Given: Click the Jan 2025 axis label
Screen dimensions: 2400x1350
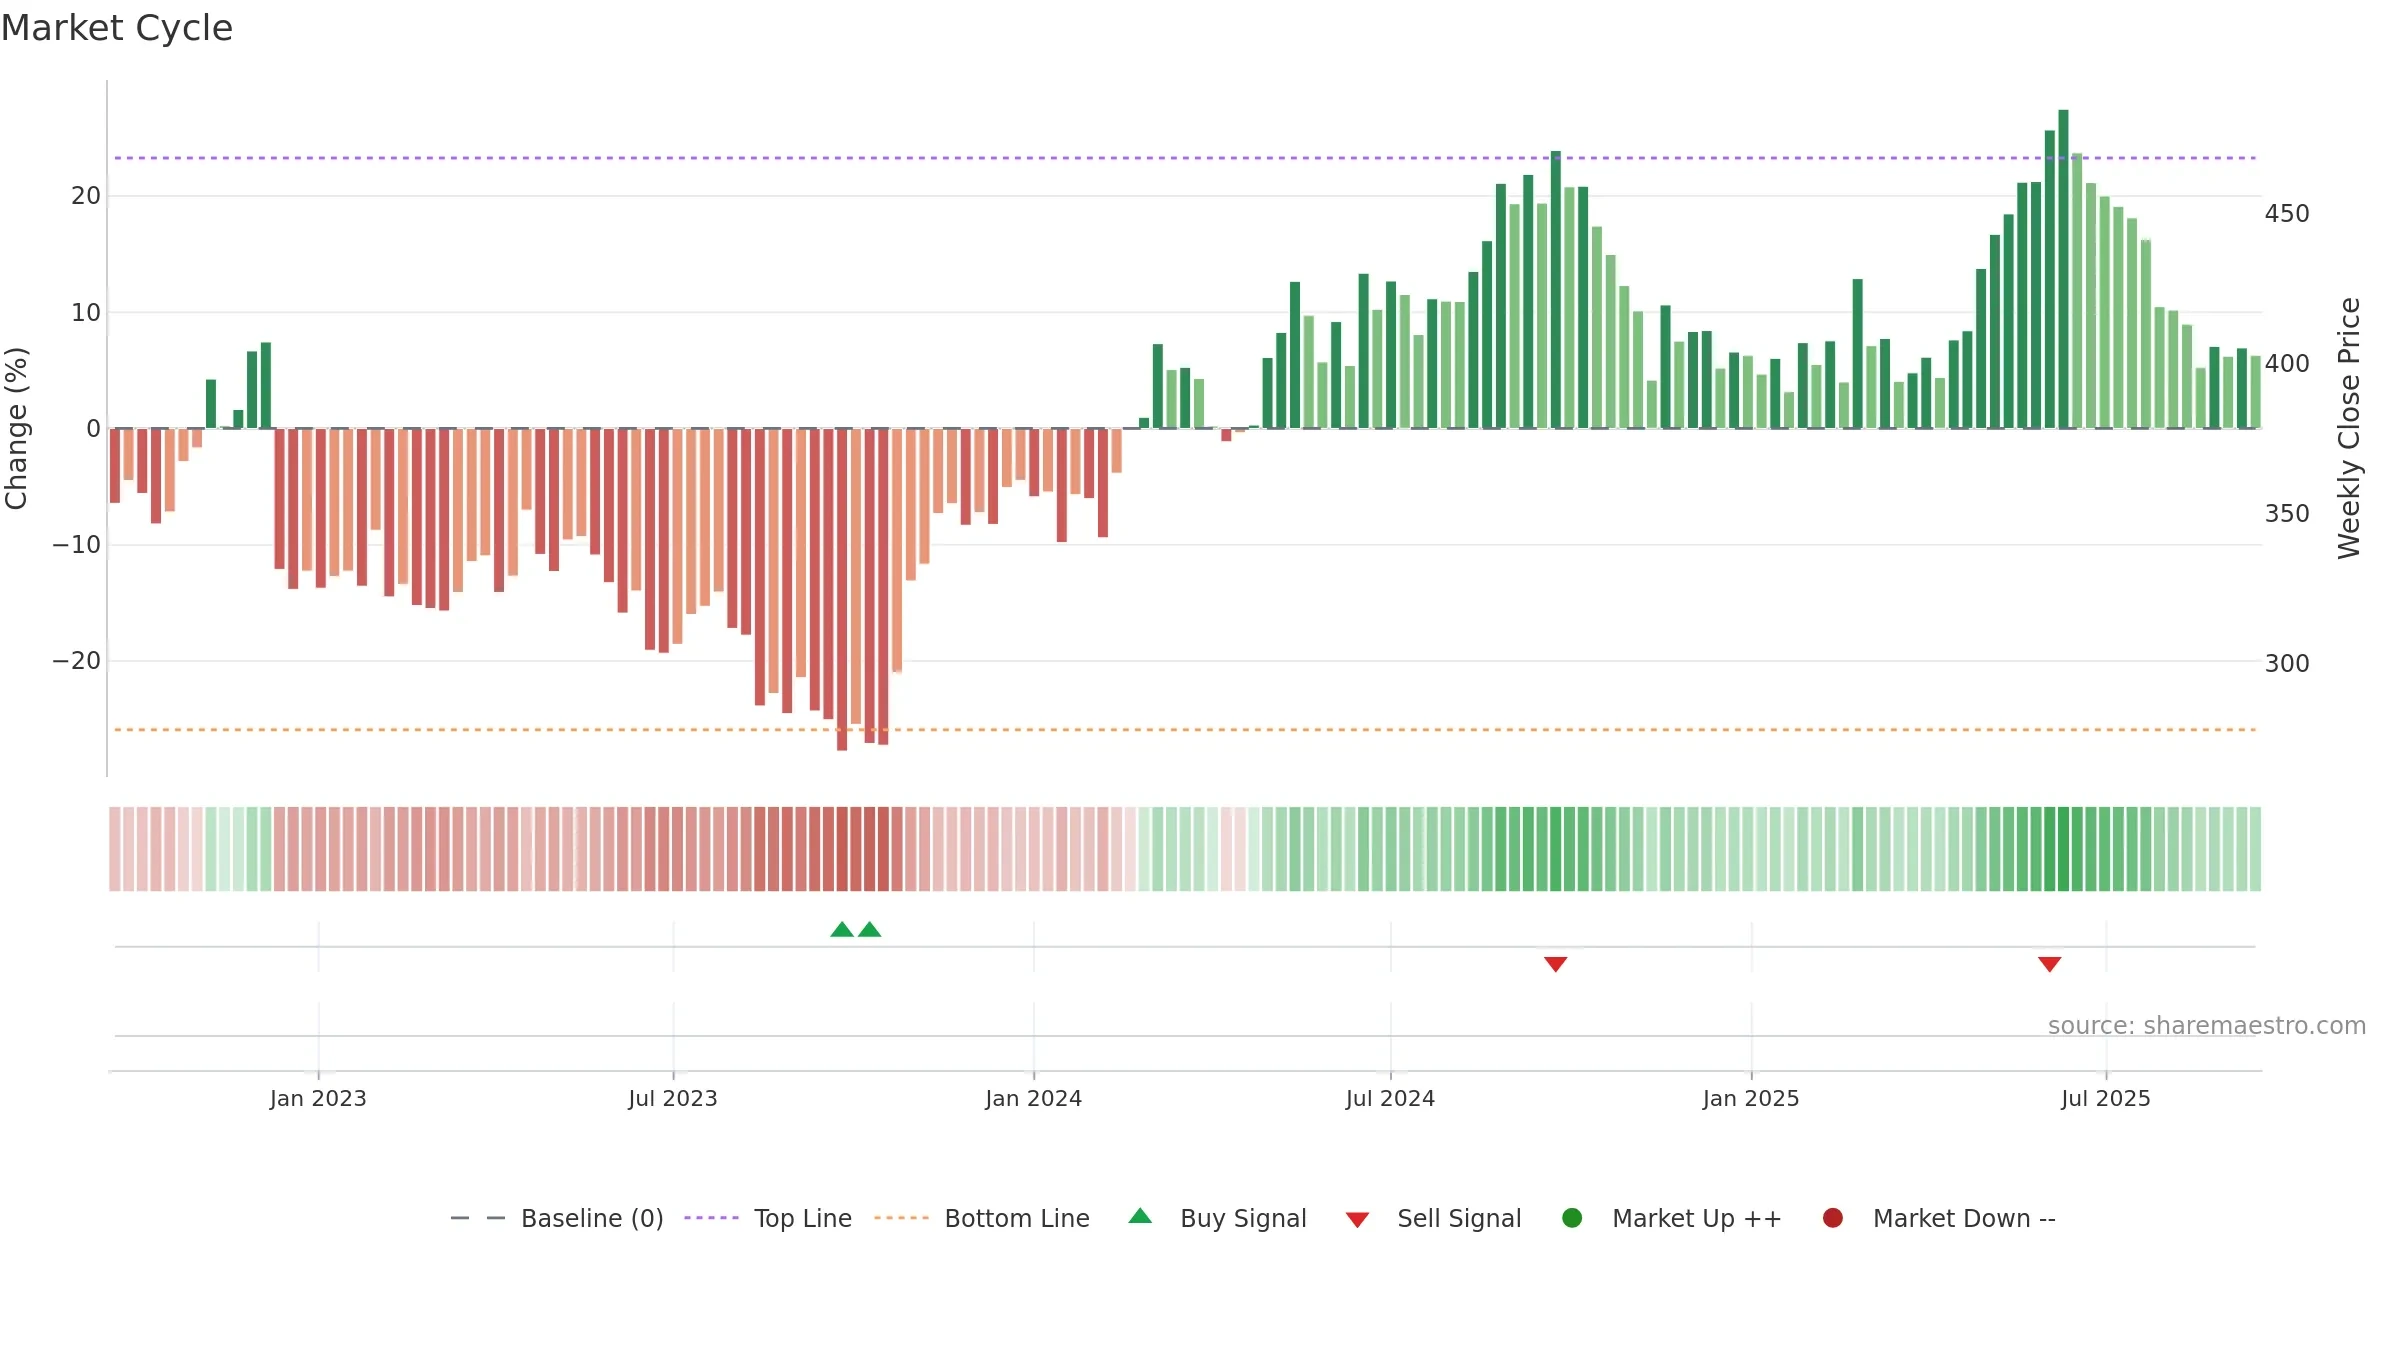Looking at the screenshot, I should point(1751,1098).
